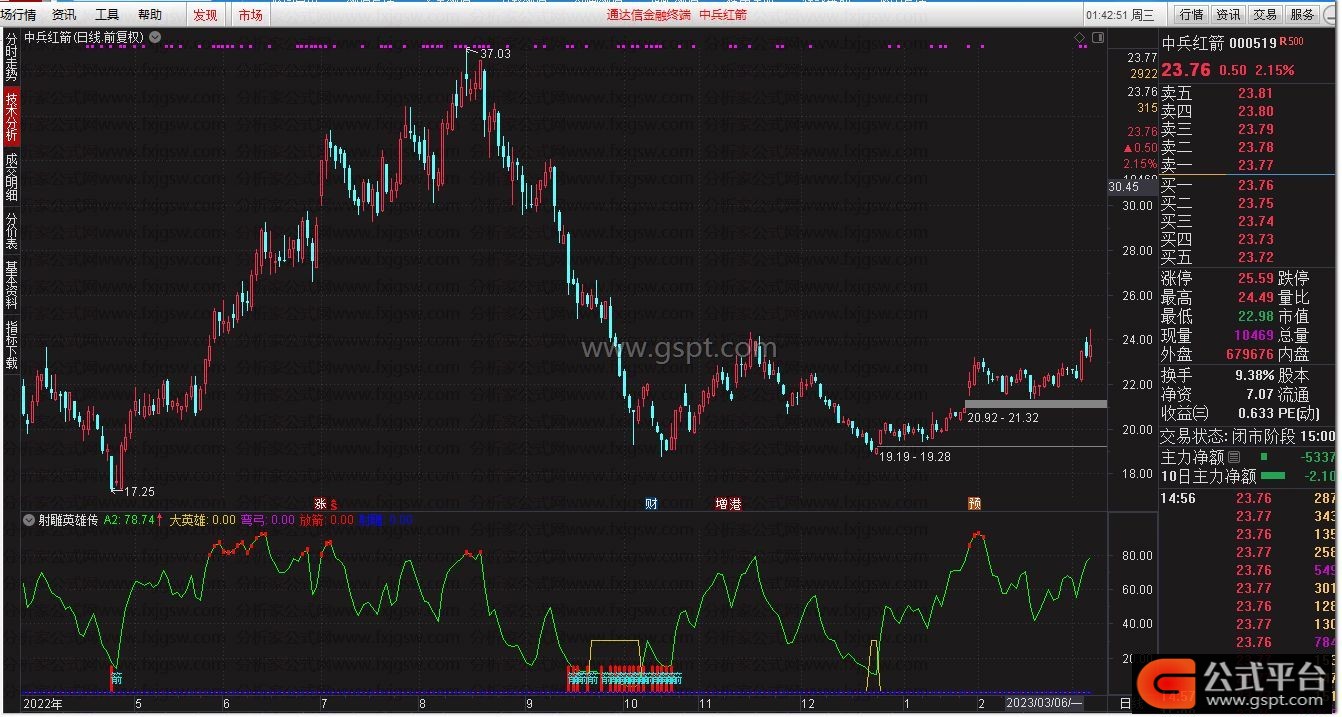Click the 19.19 - 19.28 gap label
Viewport: 1342px width, 717px height.
pyautogui.click(x=914, y=456)
